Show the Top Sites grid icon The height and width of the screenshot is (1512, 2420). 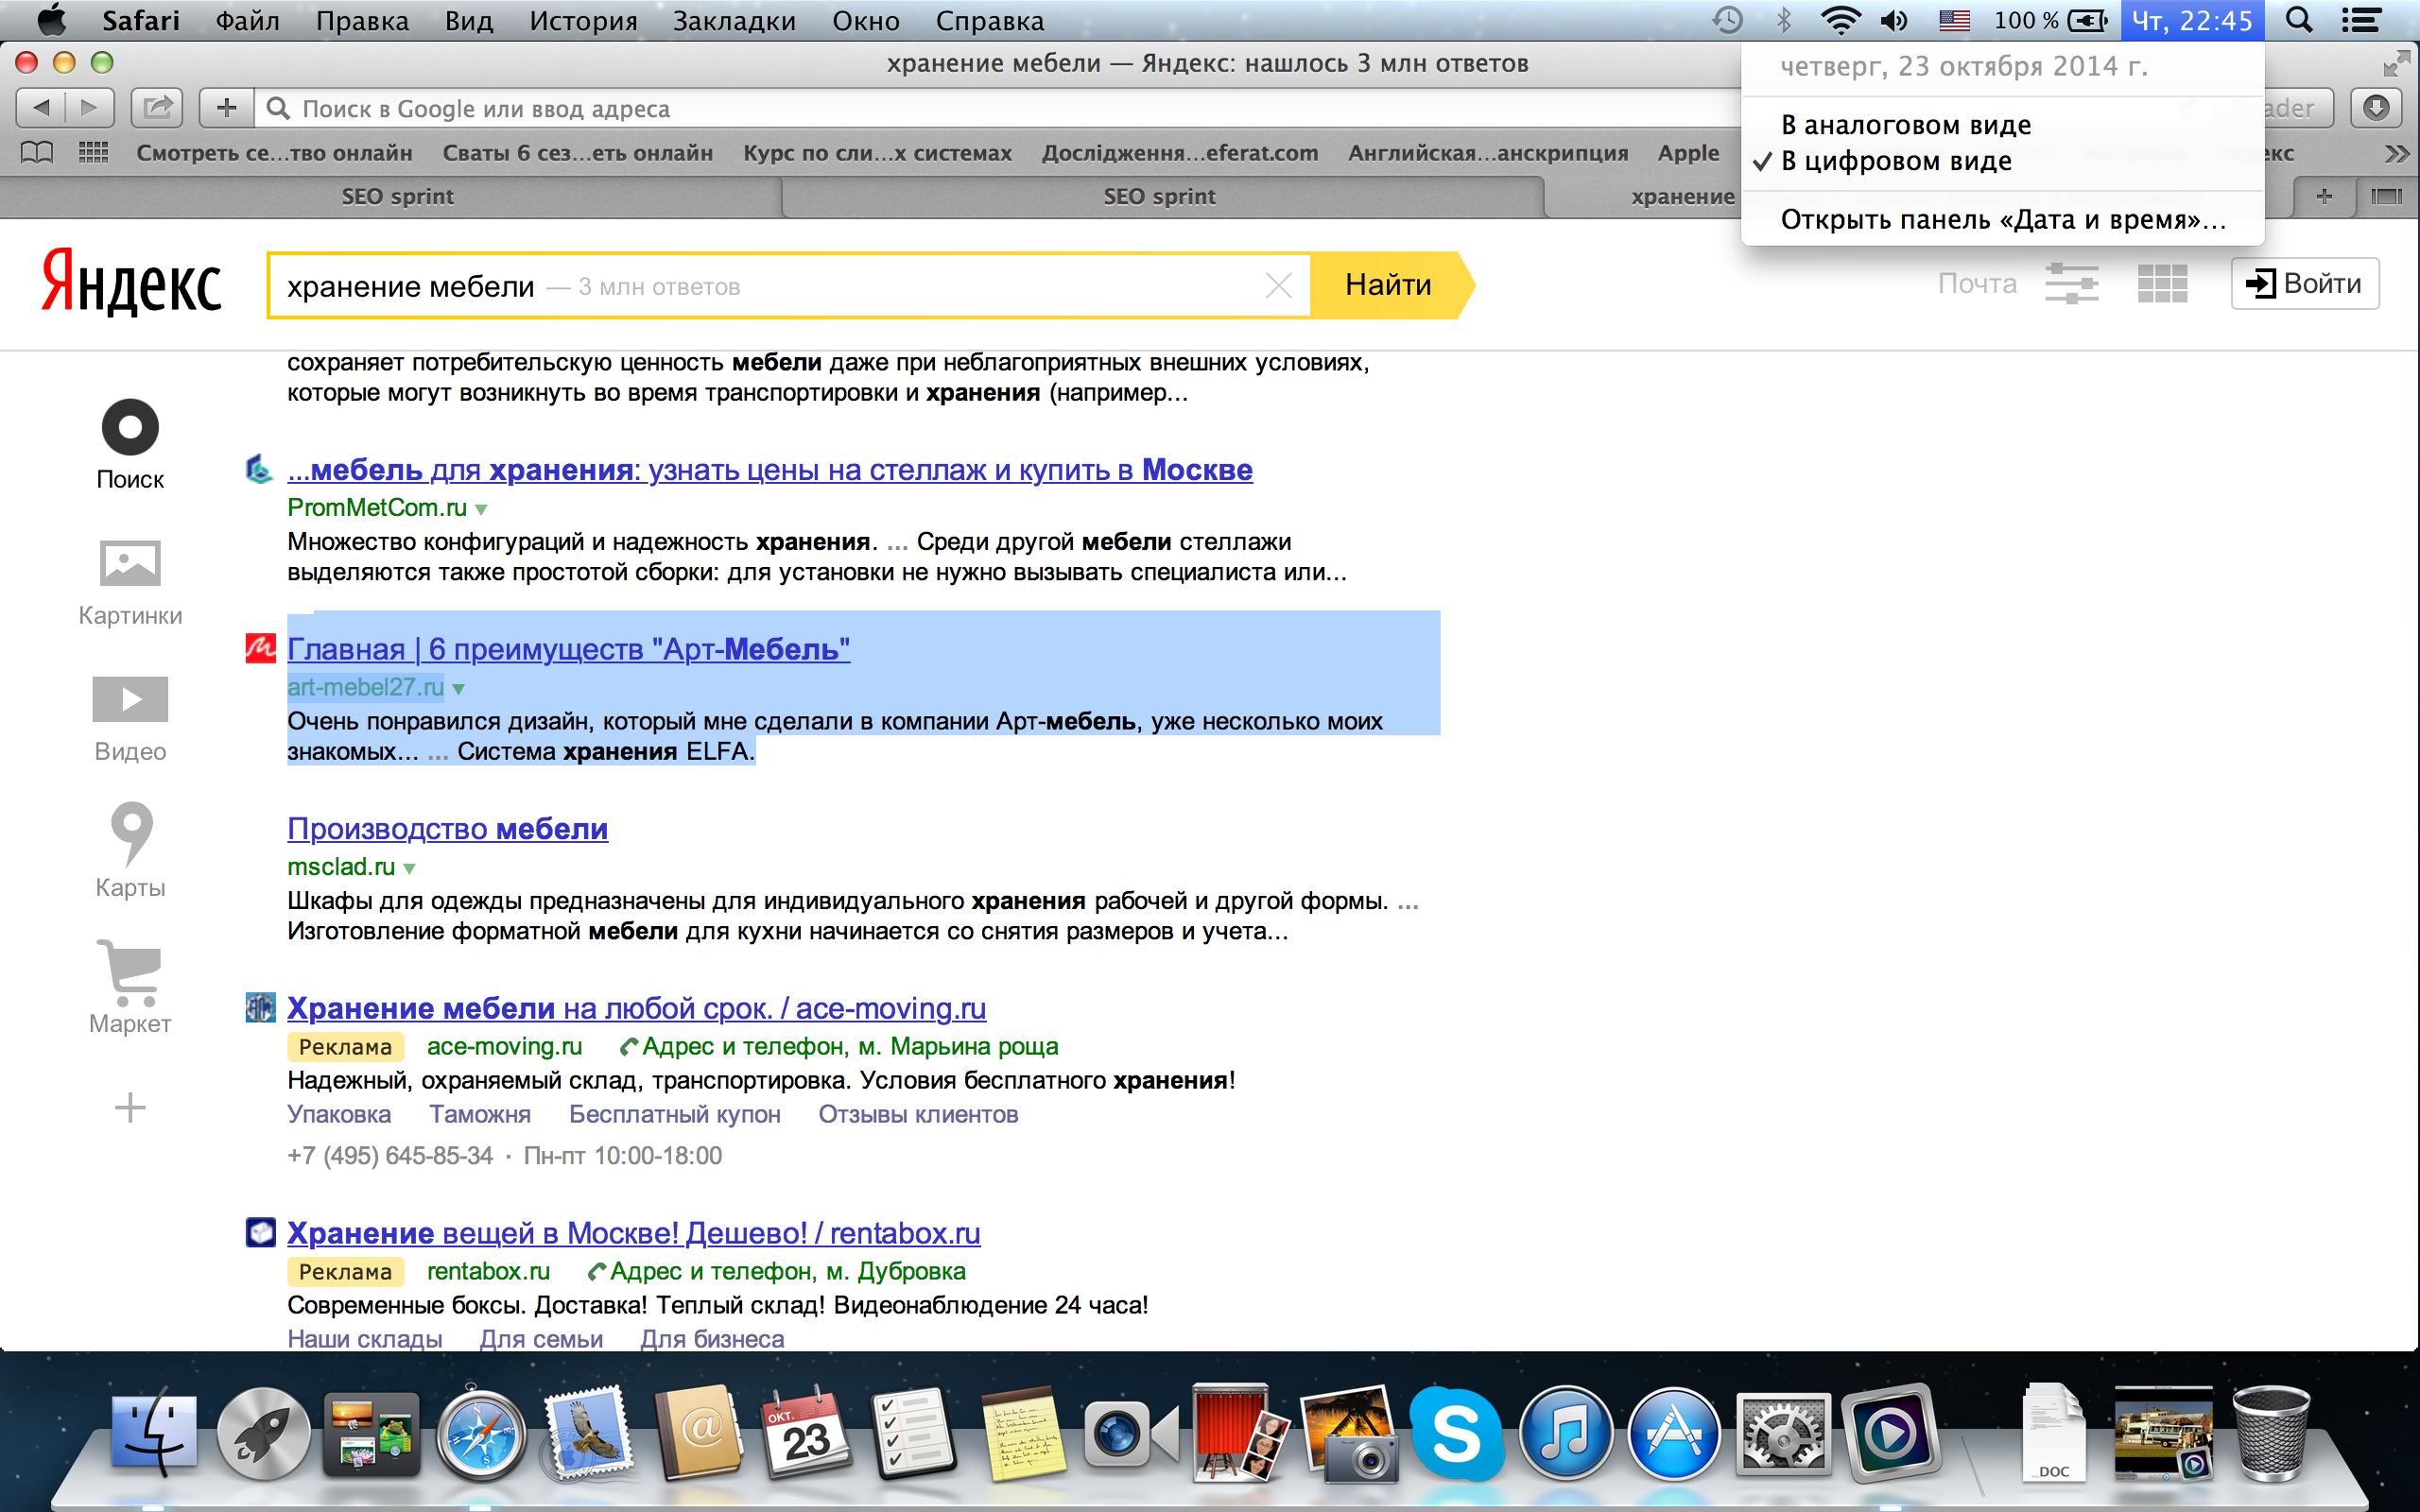click(93, 153)
